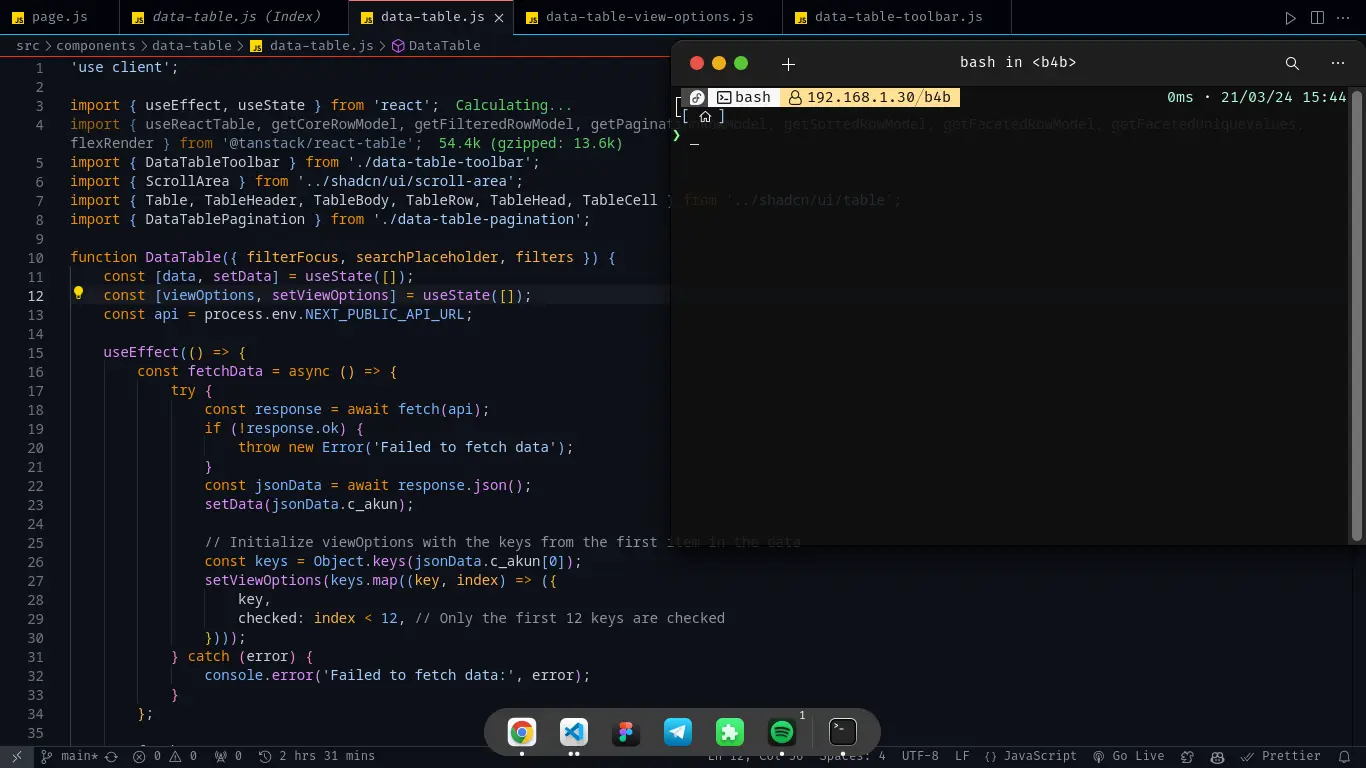Click the terminal scrollbar on the right edge

tap(1357, 315)
